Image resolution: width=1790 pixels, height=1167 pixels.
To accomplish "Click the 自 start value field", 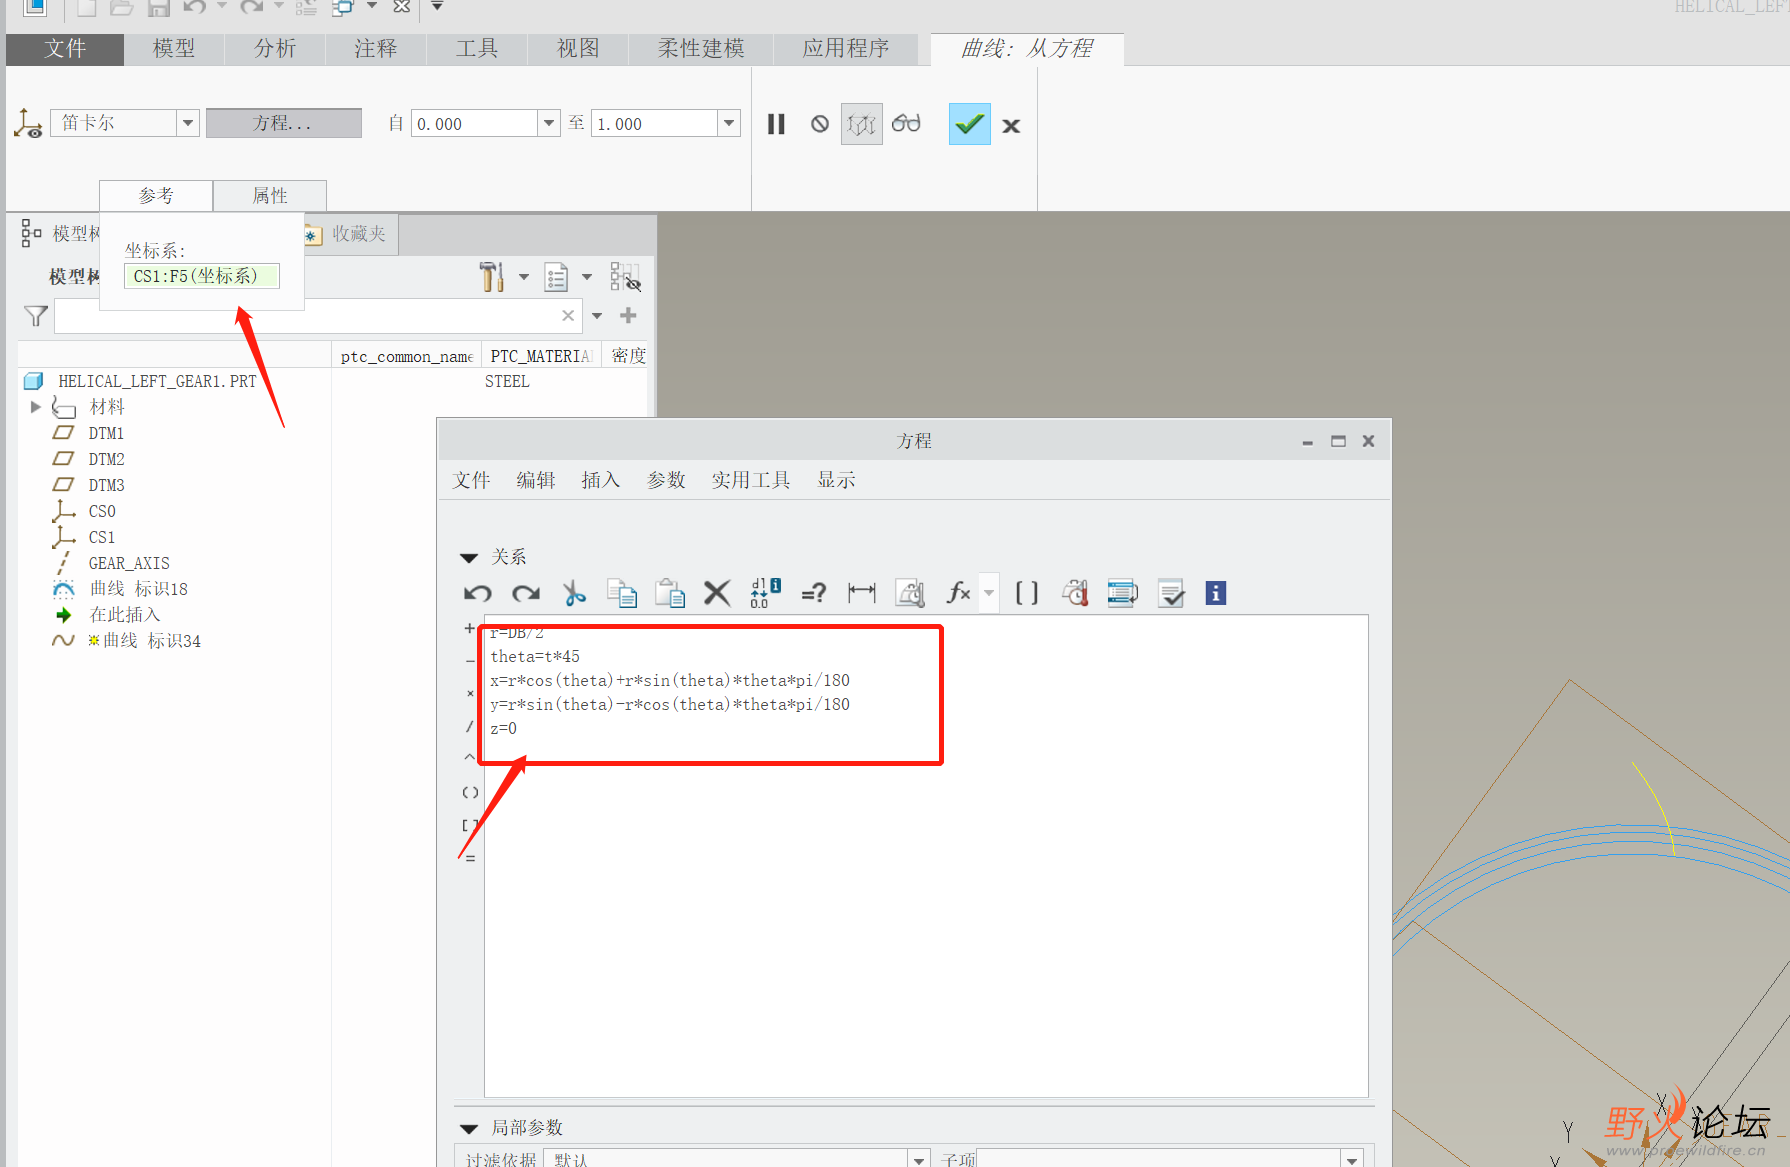I will [x=475, y=123].
